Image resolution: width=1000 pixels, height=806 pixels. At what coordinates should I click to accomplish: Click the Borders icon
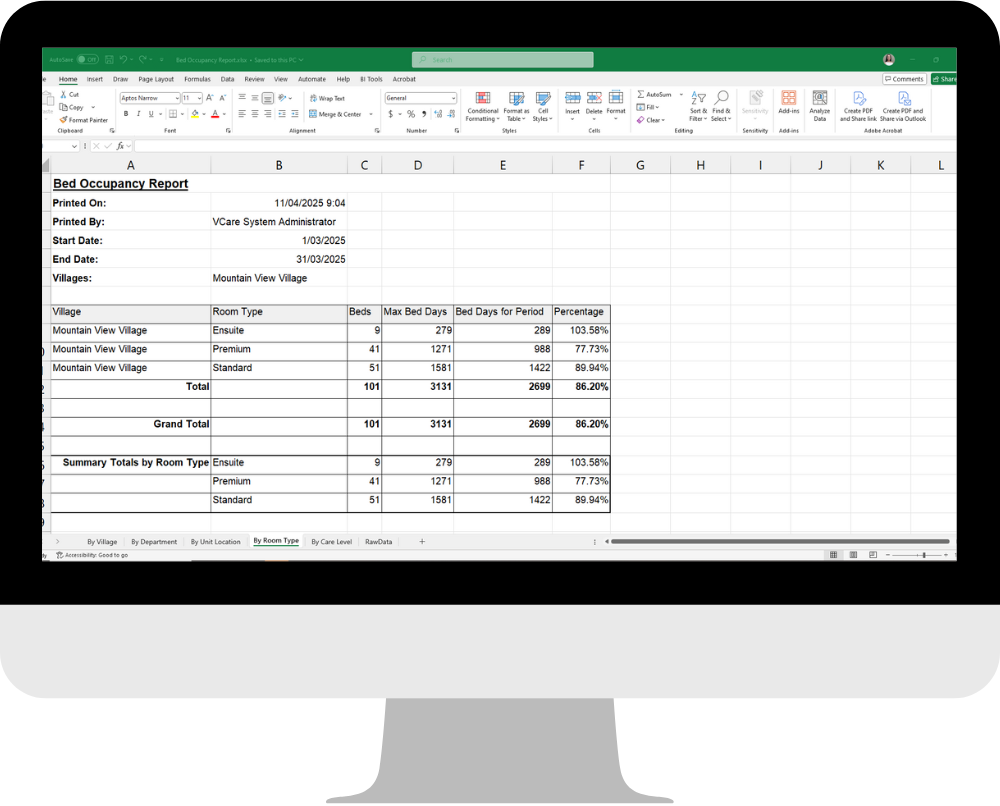click(173, 114)
